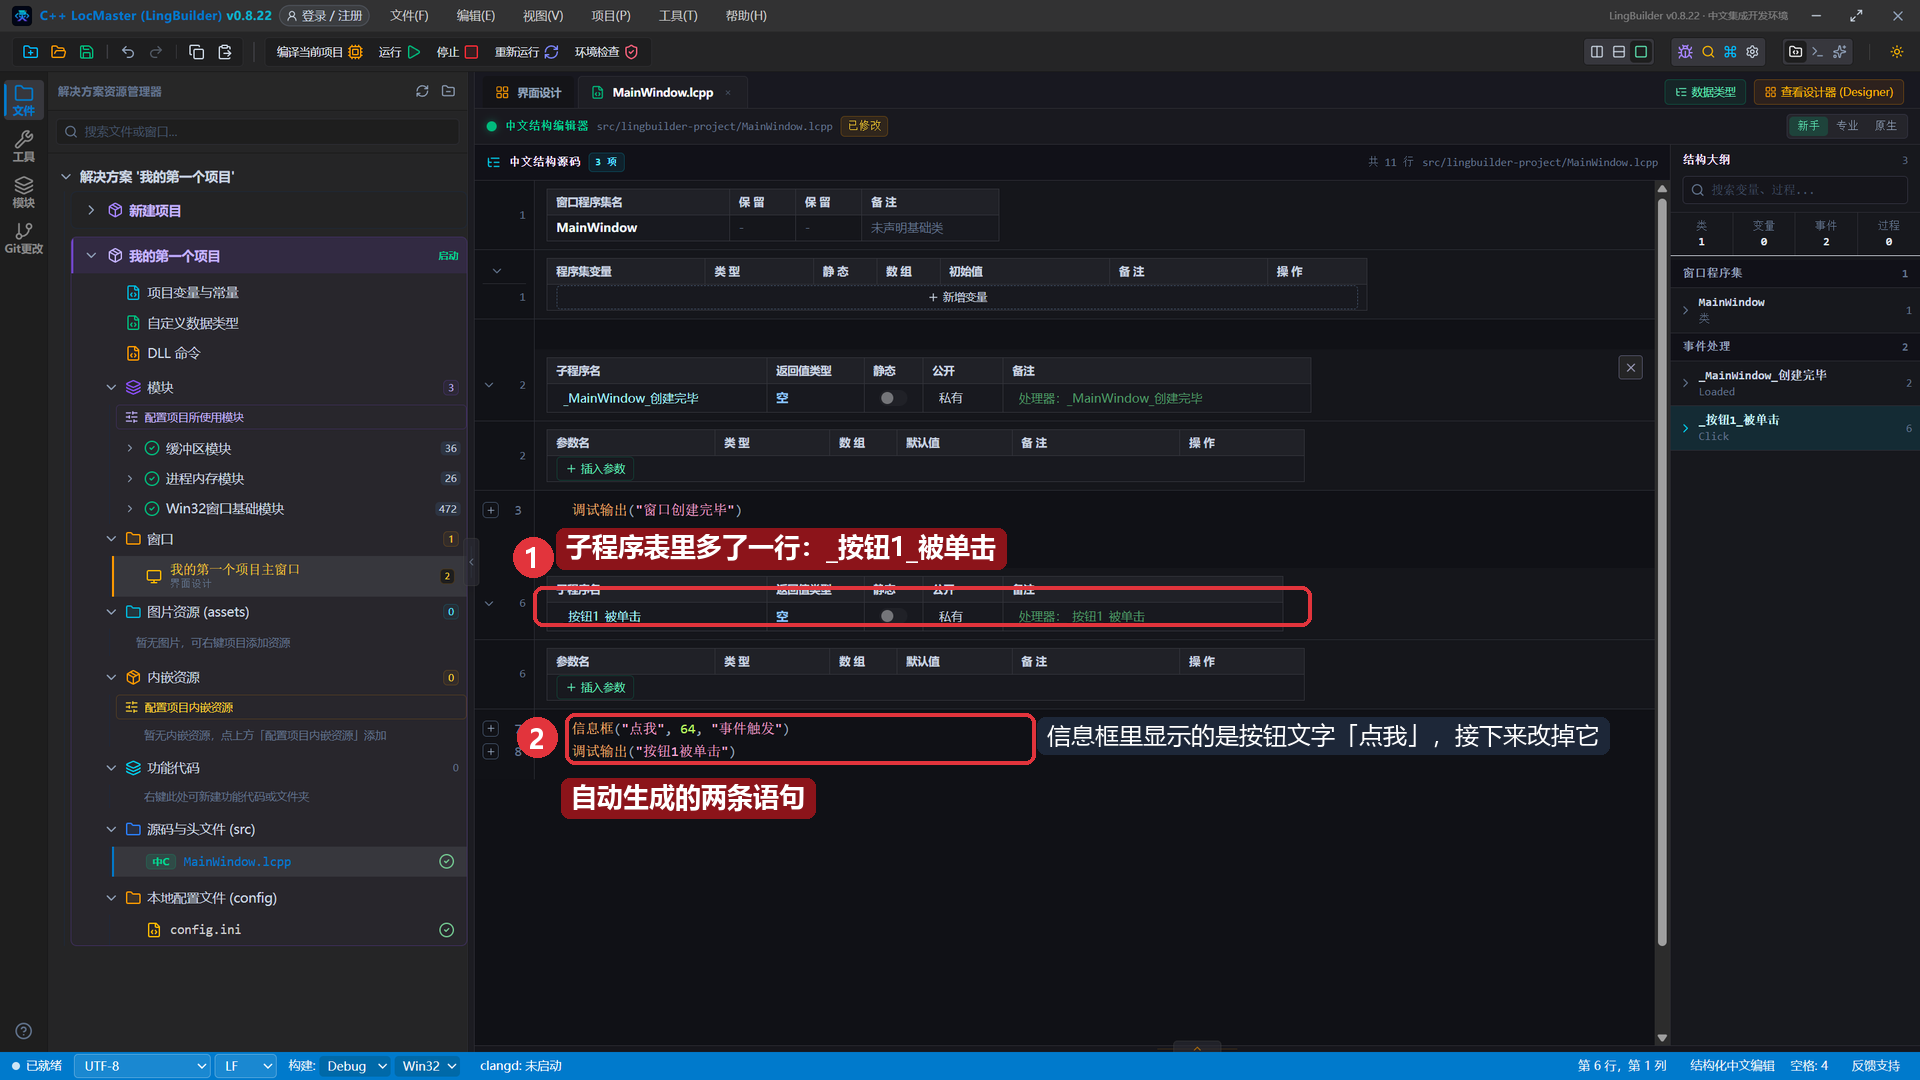Open the settings gear icon
This screenshot has height=1080, width=1920.
point(1752,52)
